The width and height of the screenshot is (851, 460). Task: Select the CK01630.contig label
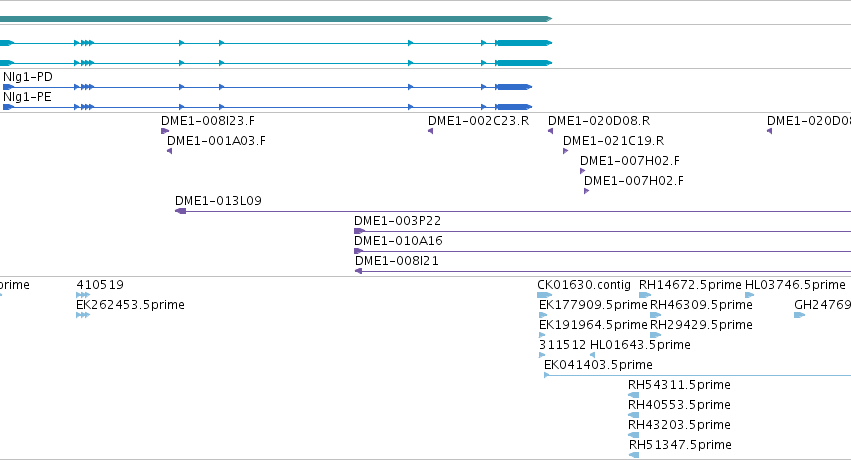click(x=584, y=285)
